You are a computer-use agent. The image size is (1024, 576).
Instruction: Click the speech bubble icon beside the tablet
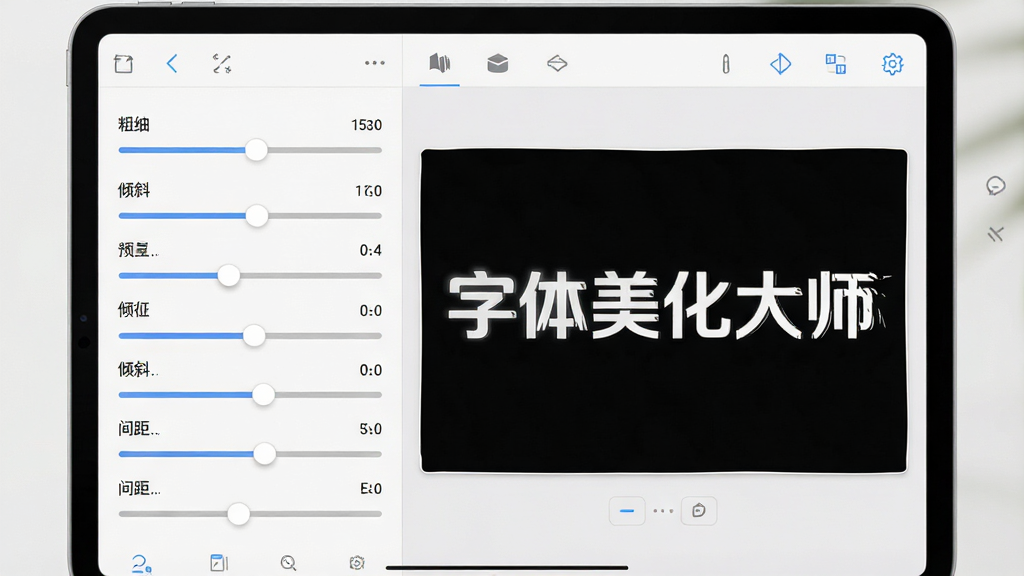coord(995,186)
